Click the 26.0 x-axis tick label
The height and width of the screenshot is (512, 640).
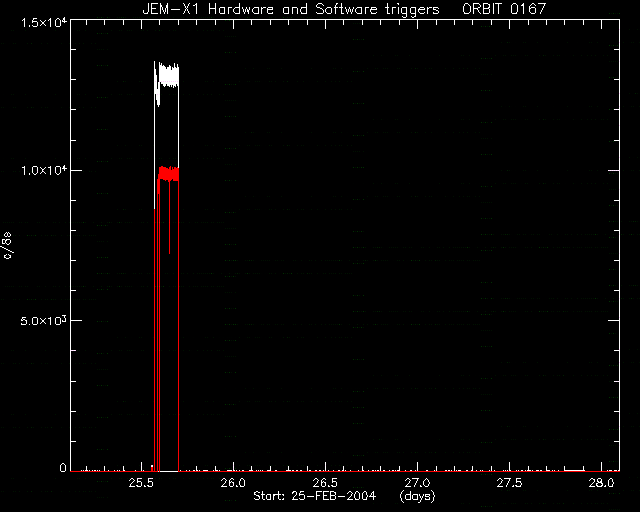pos(233,483)
